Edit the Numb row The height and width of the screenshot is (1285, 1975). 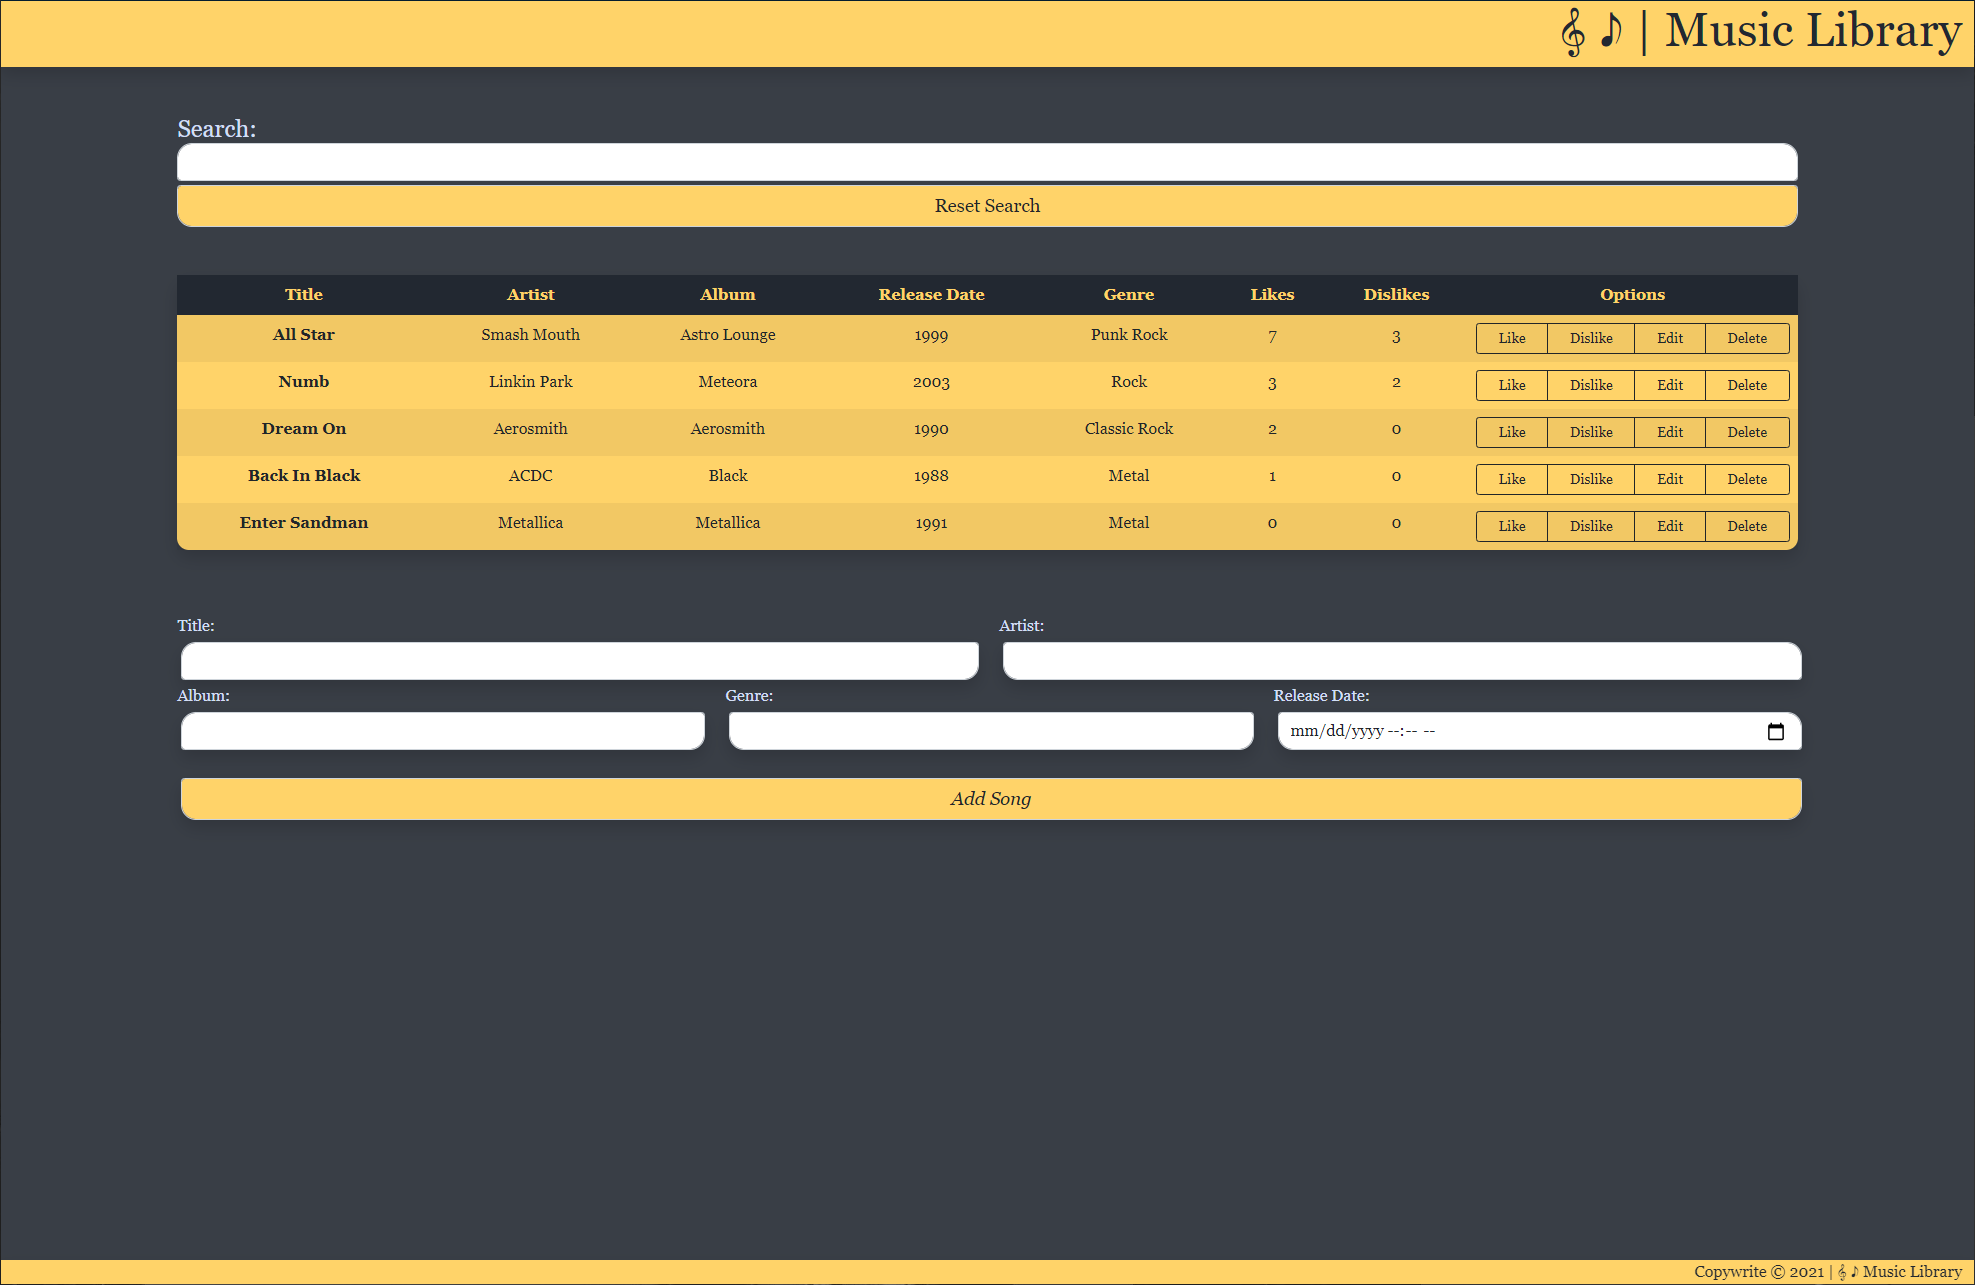[x=1670, y=386]
